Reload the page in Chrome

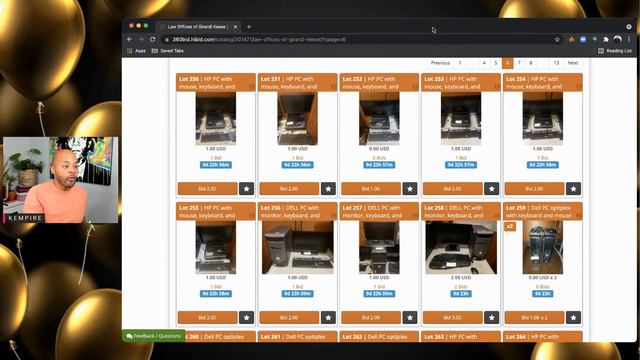pos(153,40)
